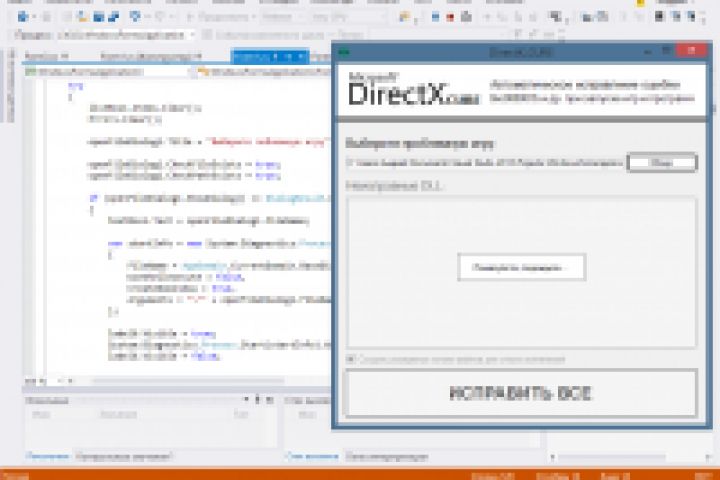Click the Обзор browse button
This screenshot has width=720, height=480.
pos(662,163)
